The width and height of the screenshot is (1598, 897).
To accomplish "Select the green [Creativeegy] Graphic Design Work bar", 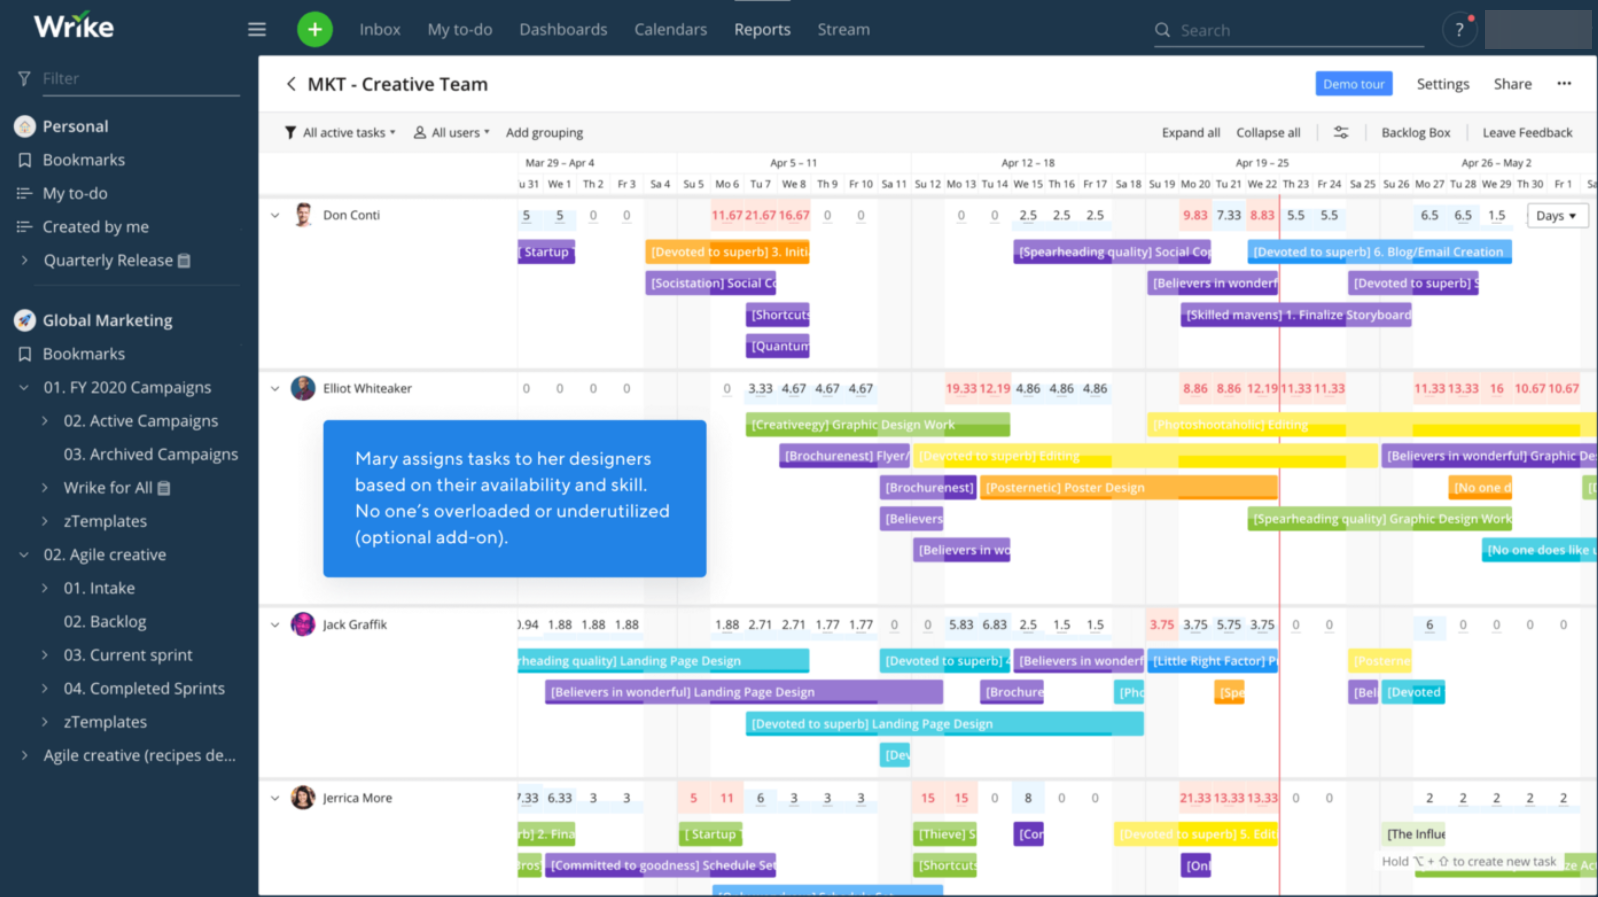I will 877,425.
